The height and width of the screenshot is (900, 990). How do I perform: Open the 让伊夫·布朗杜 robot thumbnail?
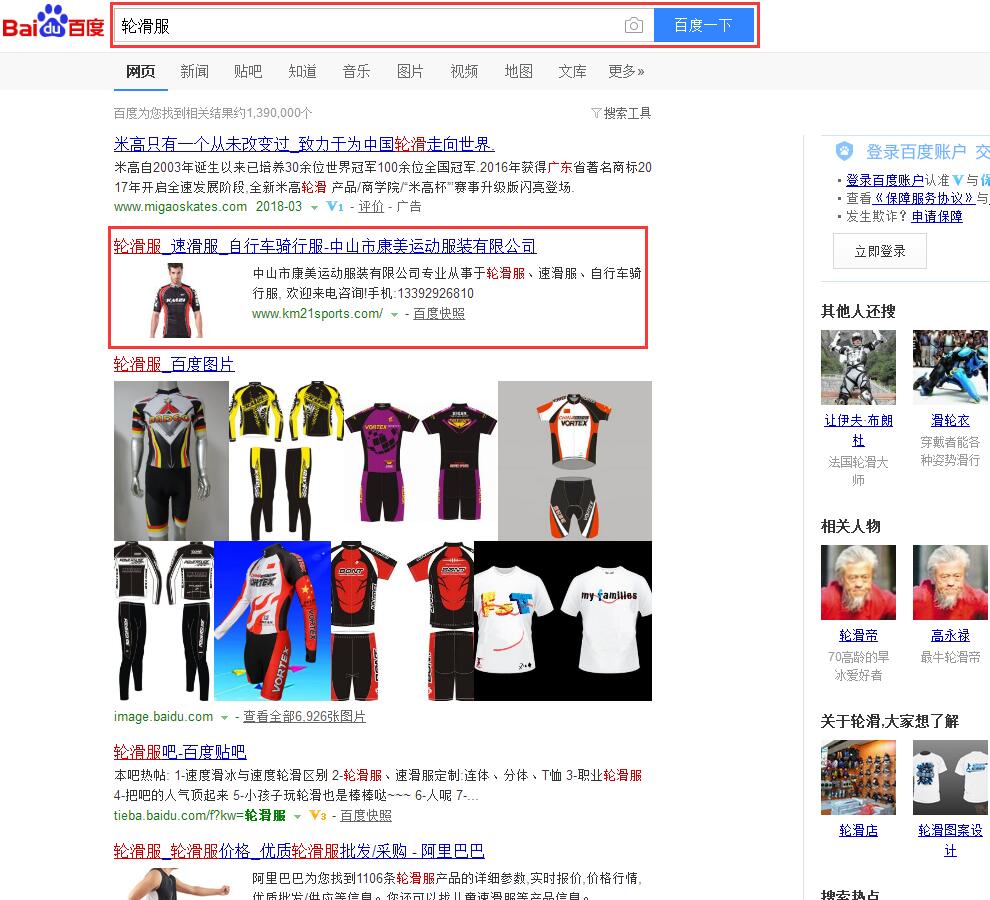[858, 367]
